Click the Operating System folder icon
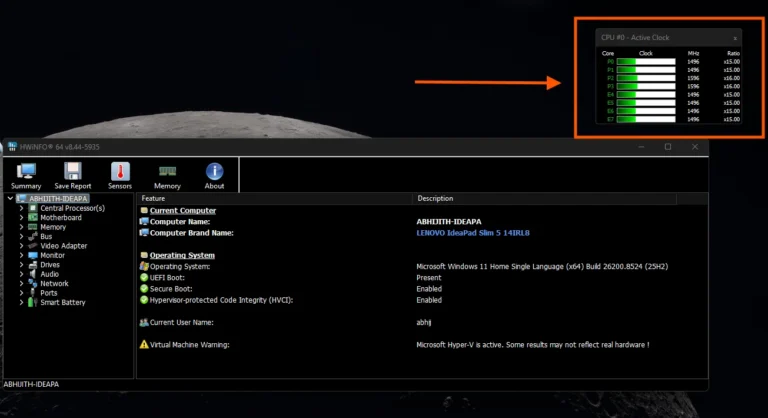 (x=144, y=255)
